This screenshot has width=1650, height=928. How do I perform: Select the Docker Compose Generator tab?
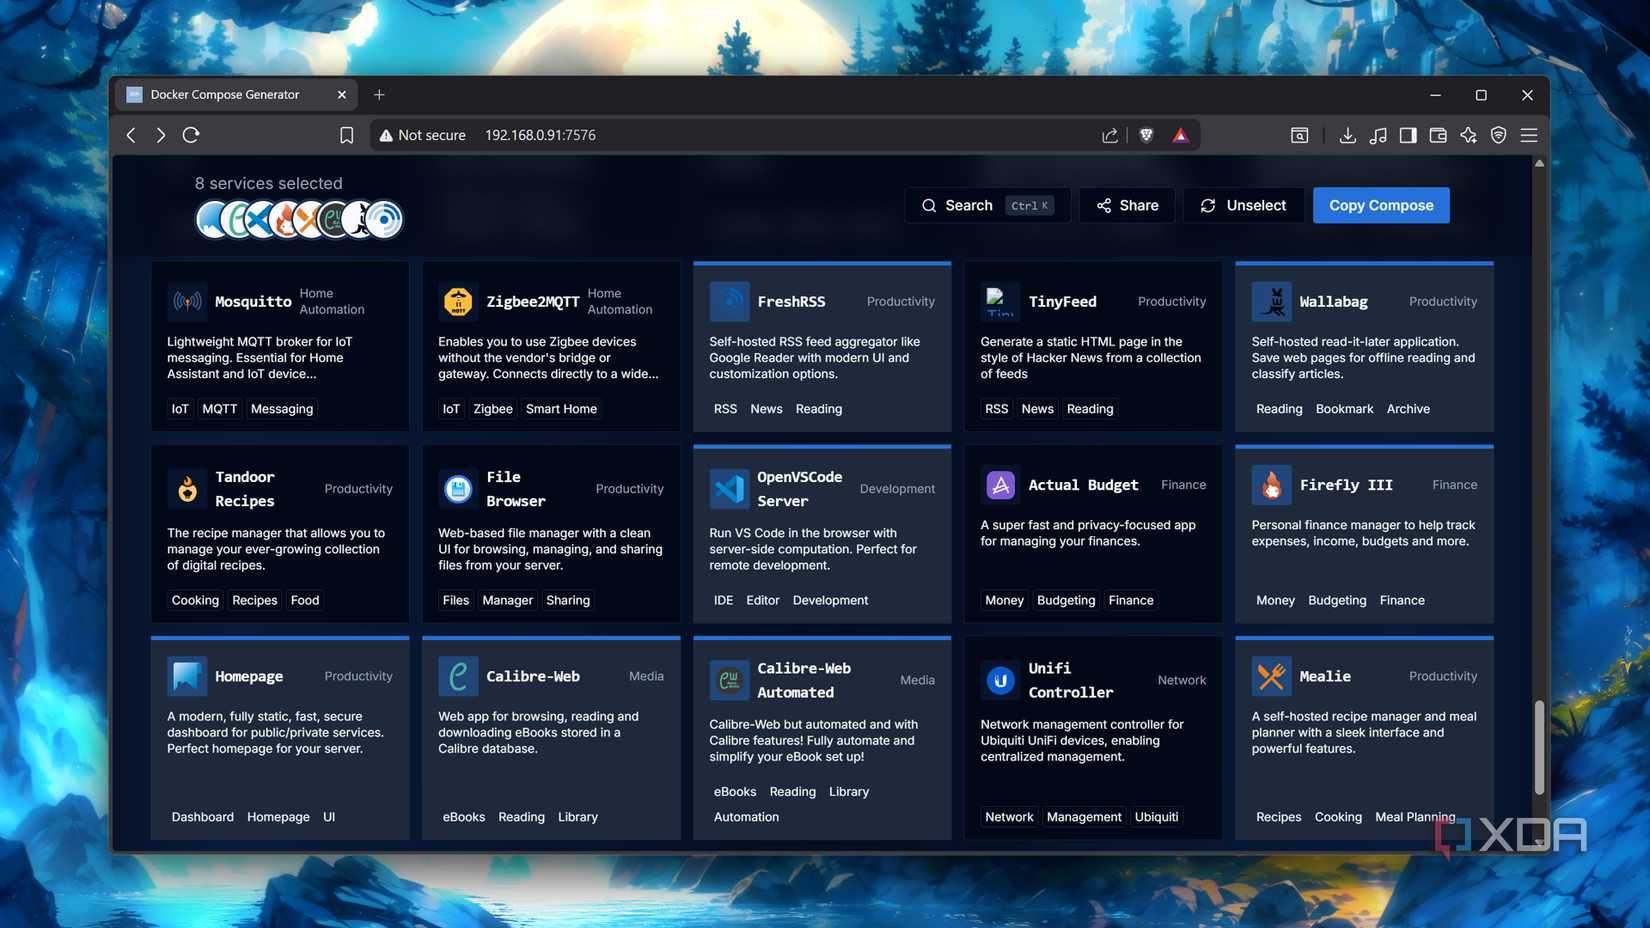[x=236, y=95]
